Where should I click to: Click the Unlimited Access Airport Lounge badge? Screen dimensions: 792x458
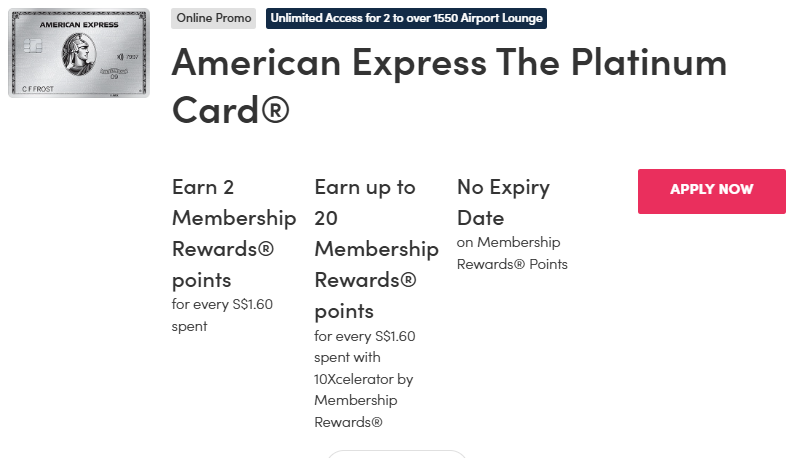pos(406,18)
